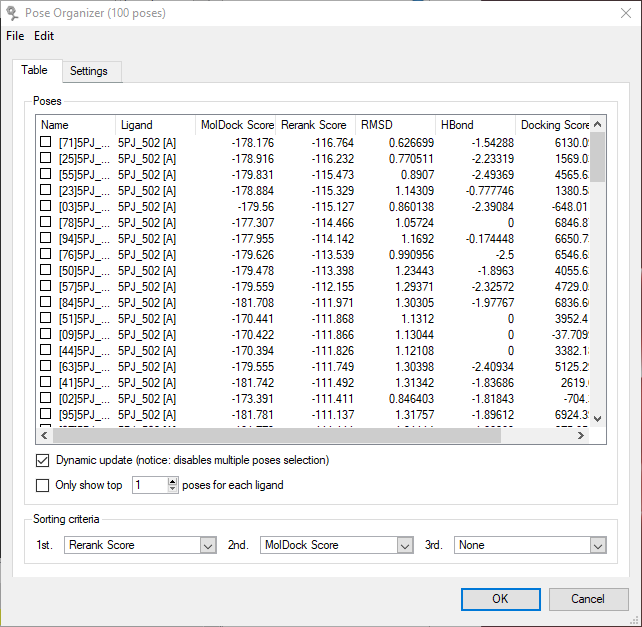Image resolution: width=642 pixels, height=627 pixels.
Task: Decrease the top poses spinner value
Action: pyautogui.click(x=173, y=489)
